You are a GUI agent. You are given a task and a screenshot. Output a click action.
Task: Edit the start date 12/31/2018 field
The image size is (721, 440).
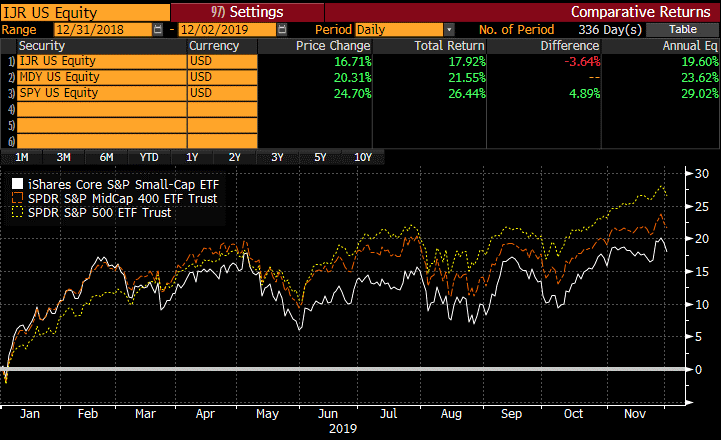click(x=103, y=30)
